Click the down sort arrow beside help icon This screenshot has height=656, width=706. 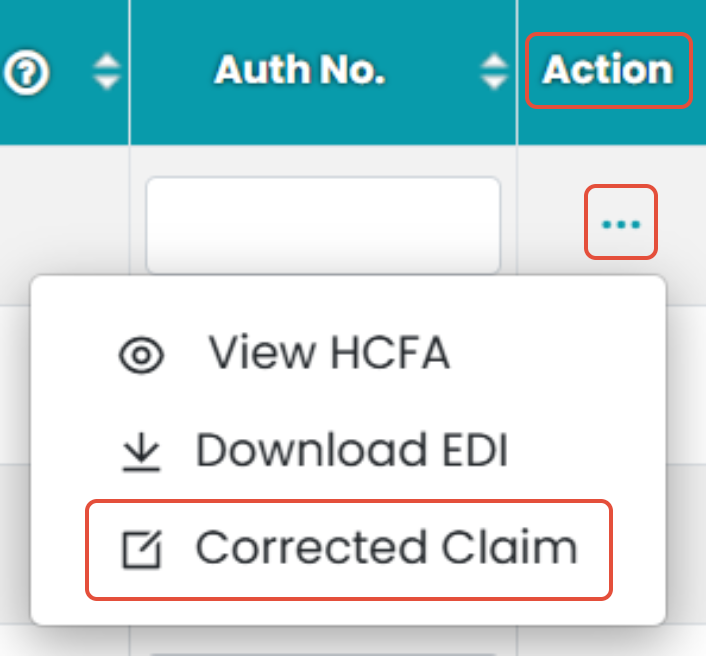(x=105, y=82)
